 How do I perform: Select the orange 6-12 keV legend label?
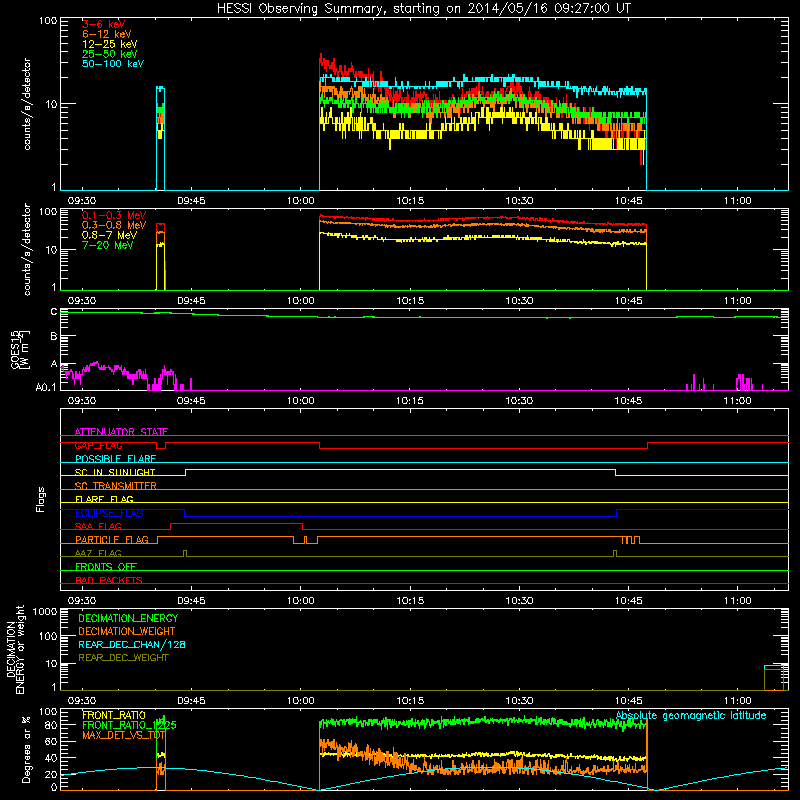107,34
